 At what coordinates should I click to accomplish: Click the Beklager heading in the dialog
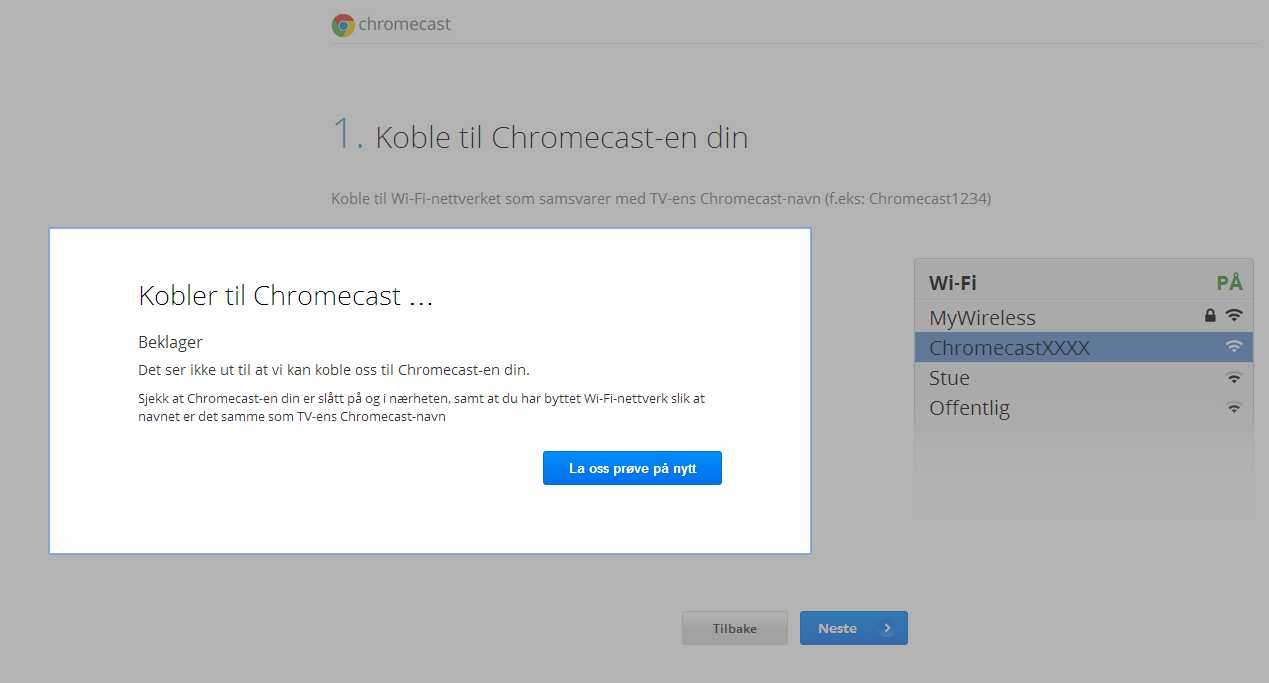pos(170,342)
